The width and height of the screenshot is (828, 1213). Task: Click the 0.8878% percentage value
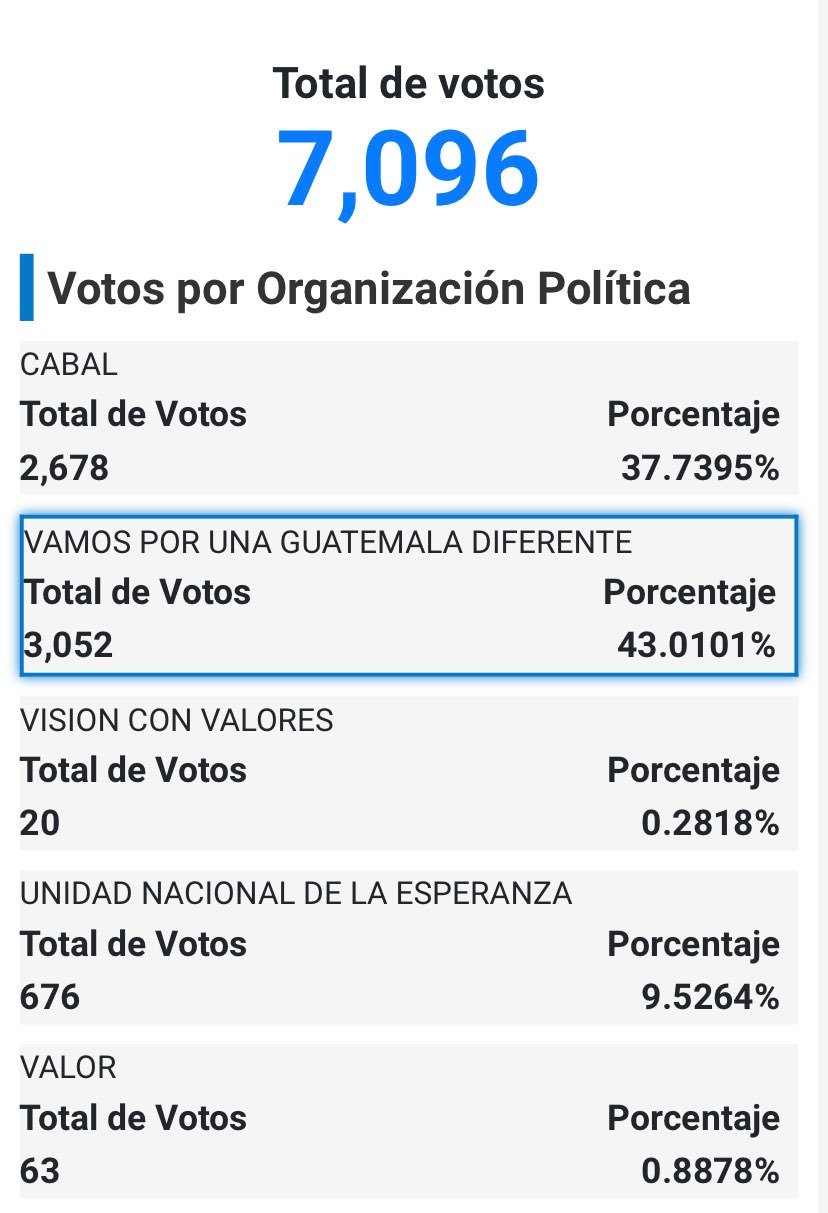coord(709,1170)
